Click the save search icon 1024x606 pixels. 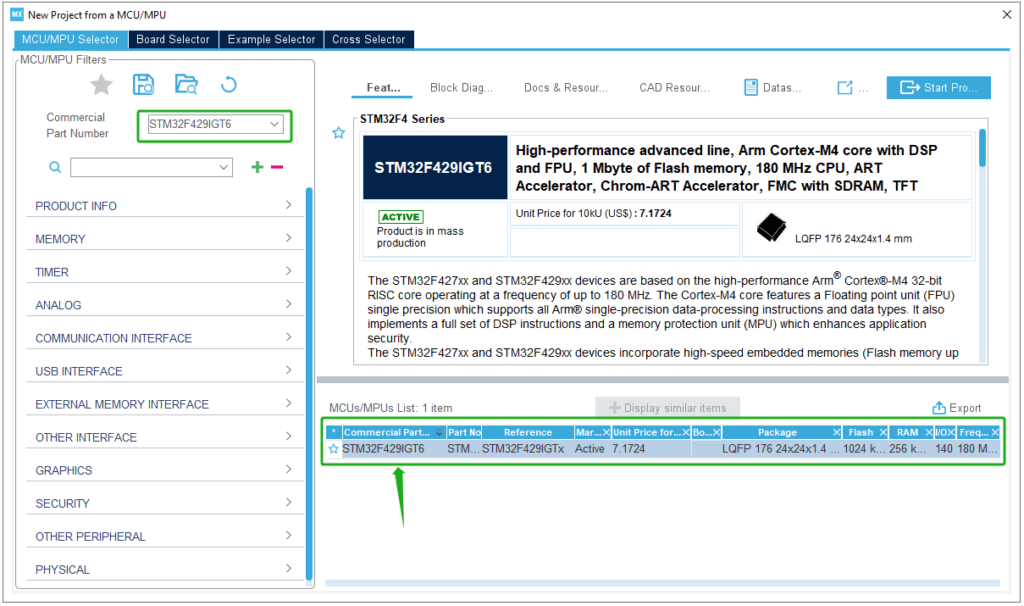click(144, 84)
